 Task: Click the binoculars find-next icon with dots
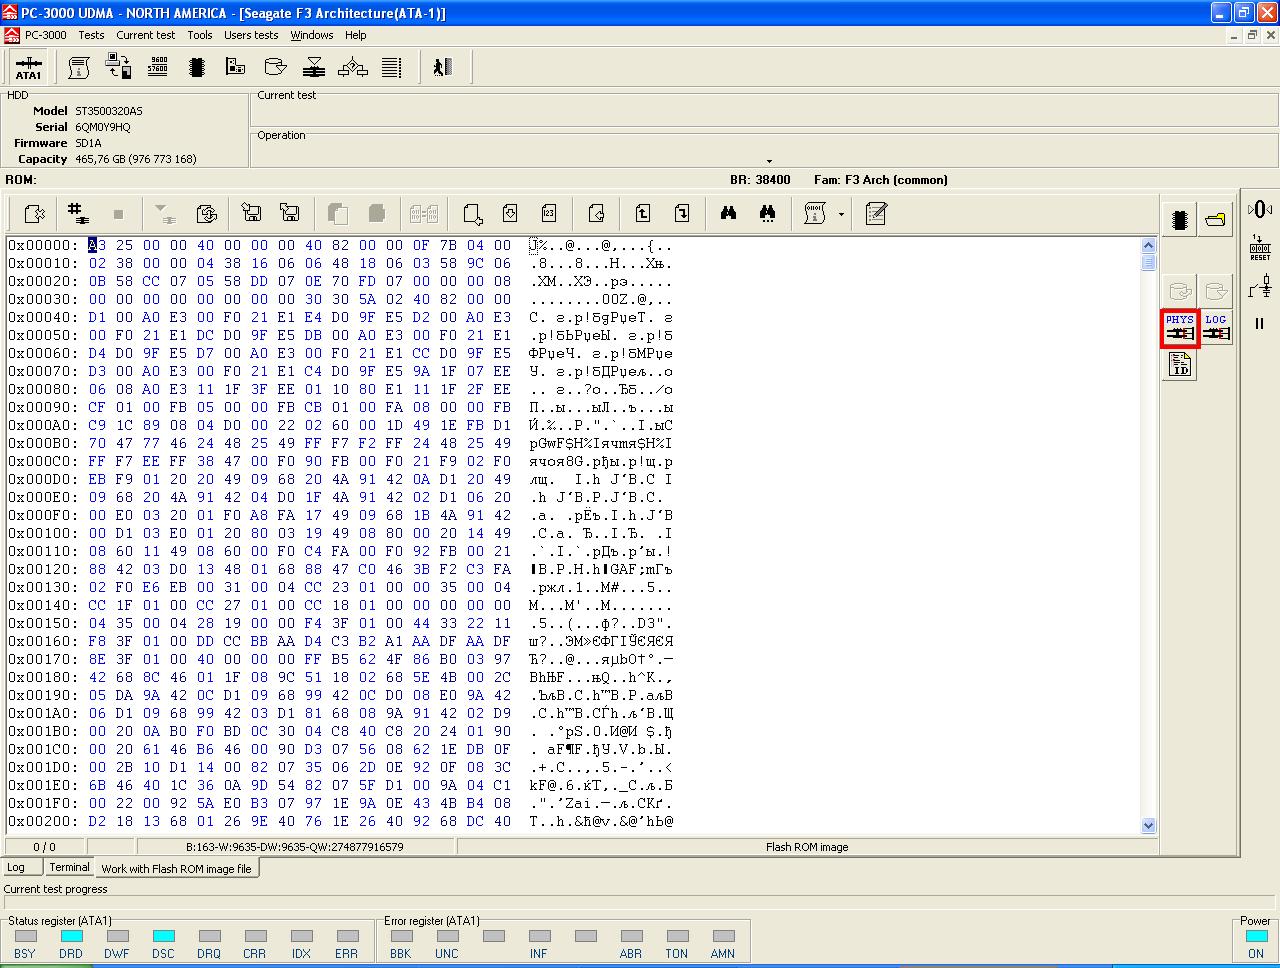tap(767, 213)
